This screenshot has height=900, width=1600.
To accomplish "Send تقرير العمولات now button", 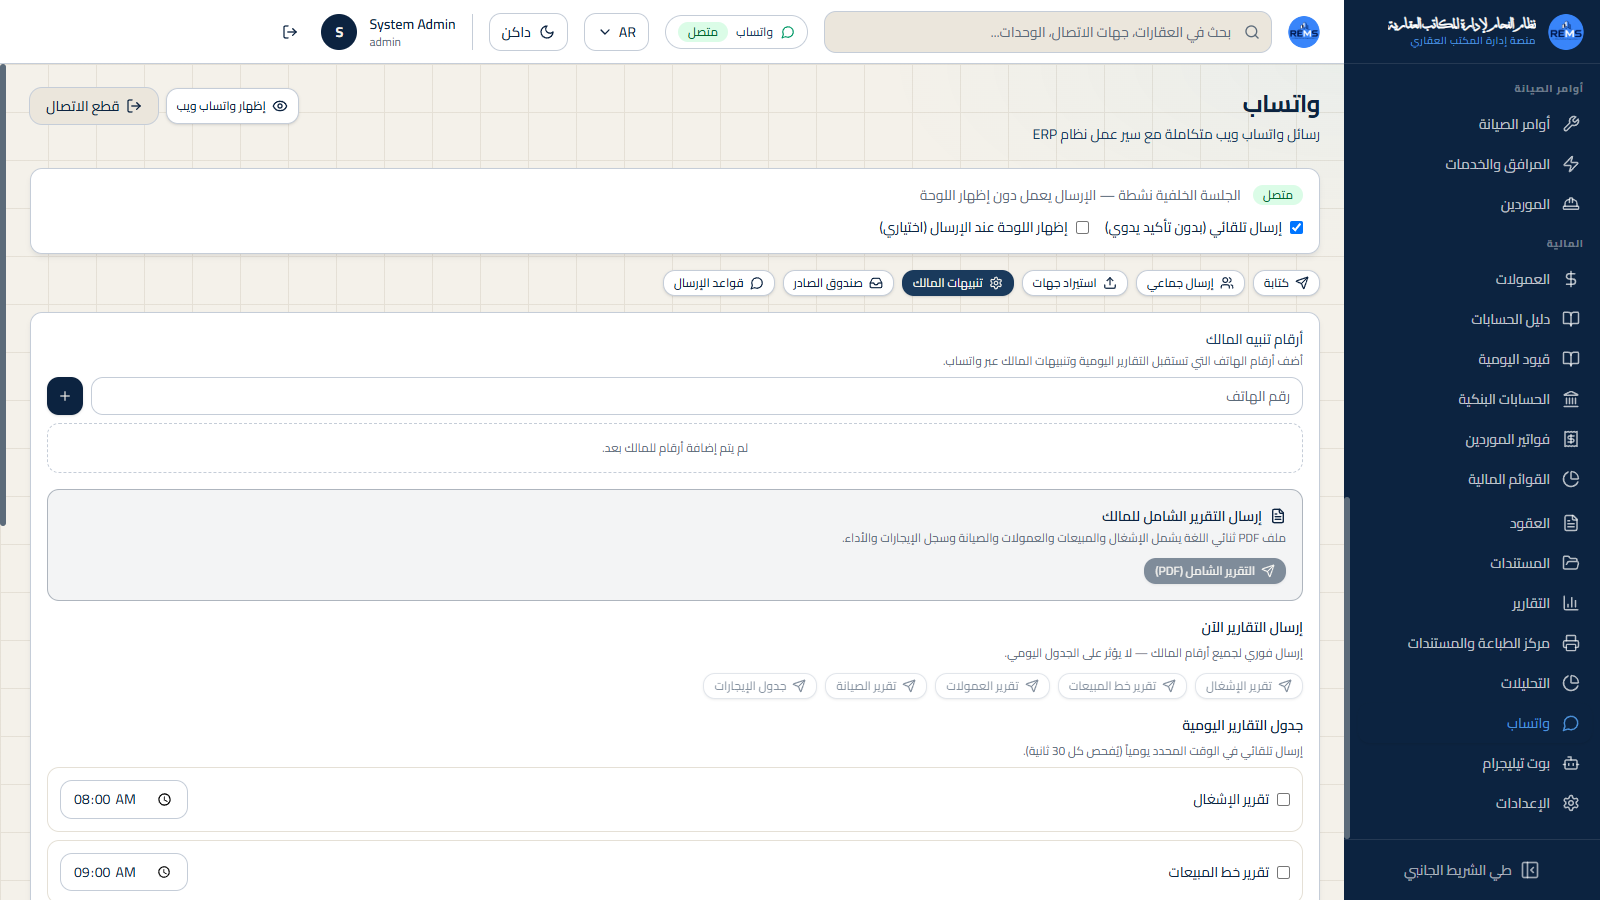I will point(992,686).
